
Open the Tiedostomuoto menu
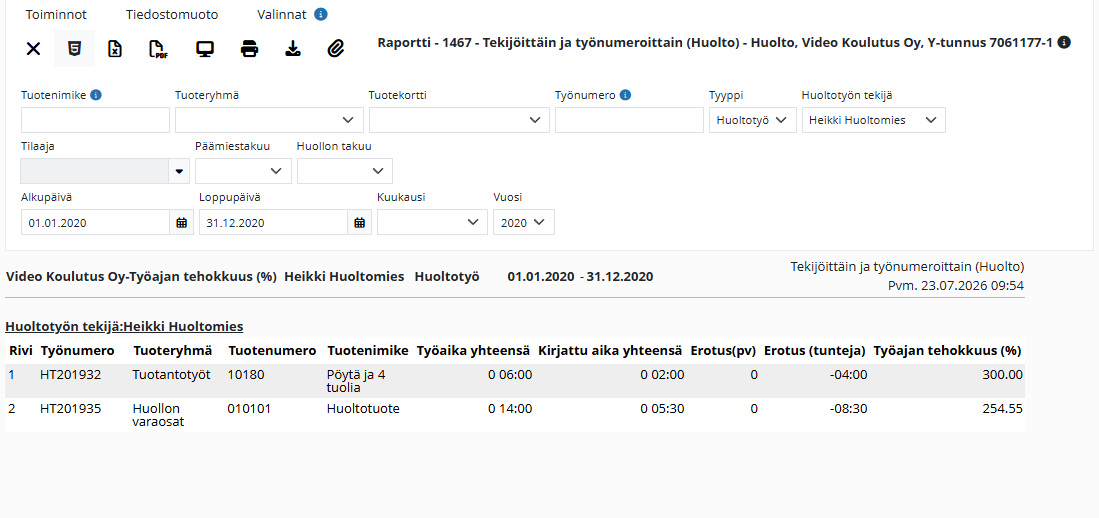[172, 15]
